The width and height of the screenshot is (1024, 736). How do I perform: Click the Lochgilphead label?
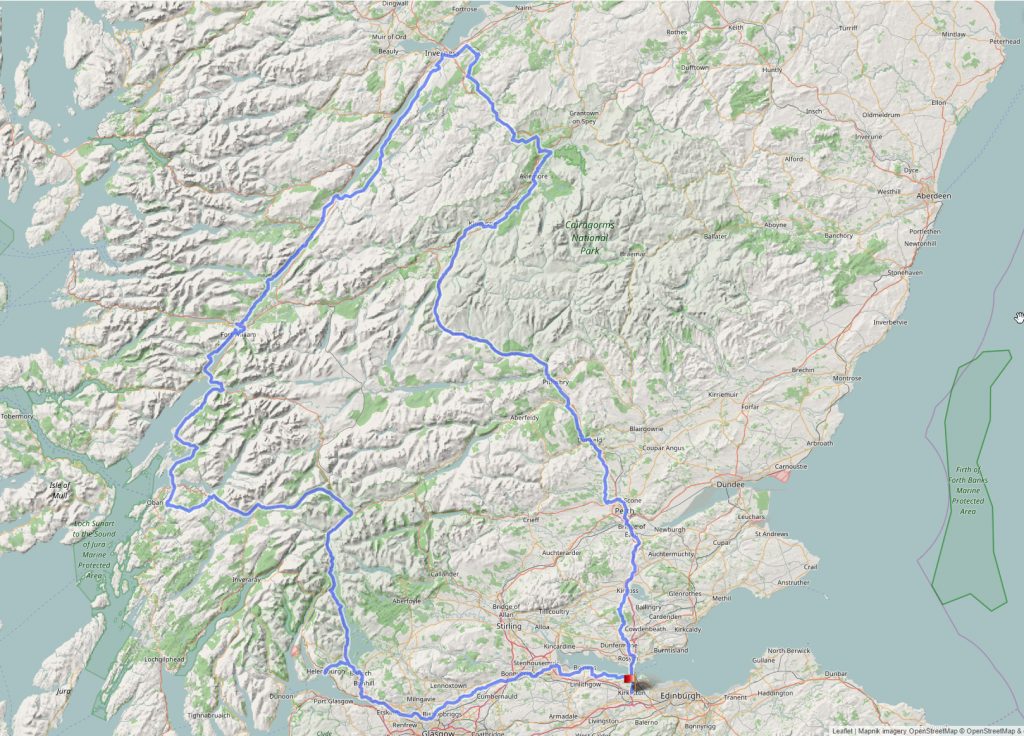[164, 660]
